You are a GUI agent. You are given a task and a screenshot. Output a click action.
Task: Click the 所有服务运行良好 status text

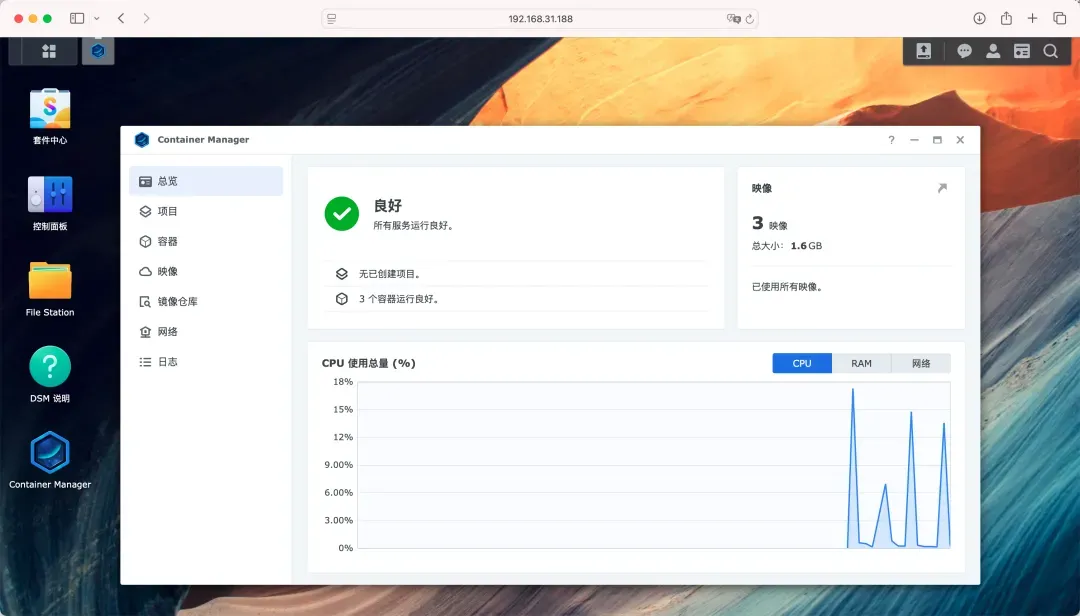point(414,225)
